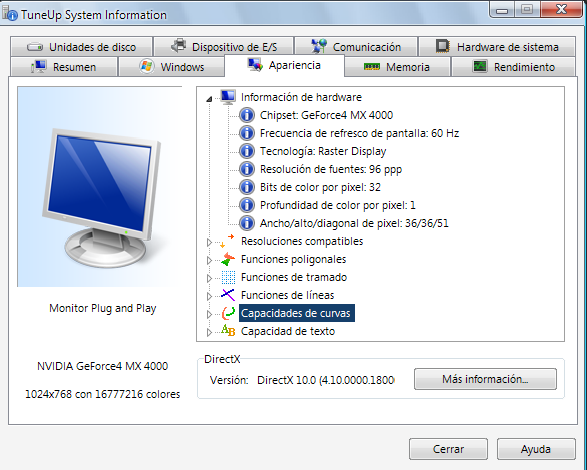The image size is (587, 470).
Task: Select 'Tecnología: Raster Display' row
Action: pyautogui.click(x=323, y=151)
